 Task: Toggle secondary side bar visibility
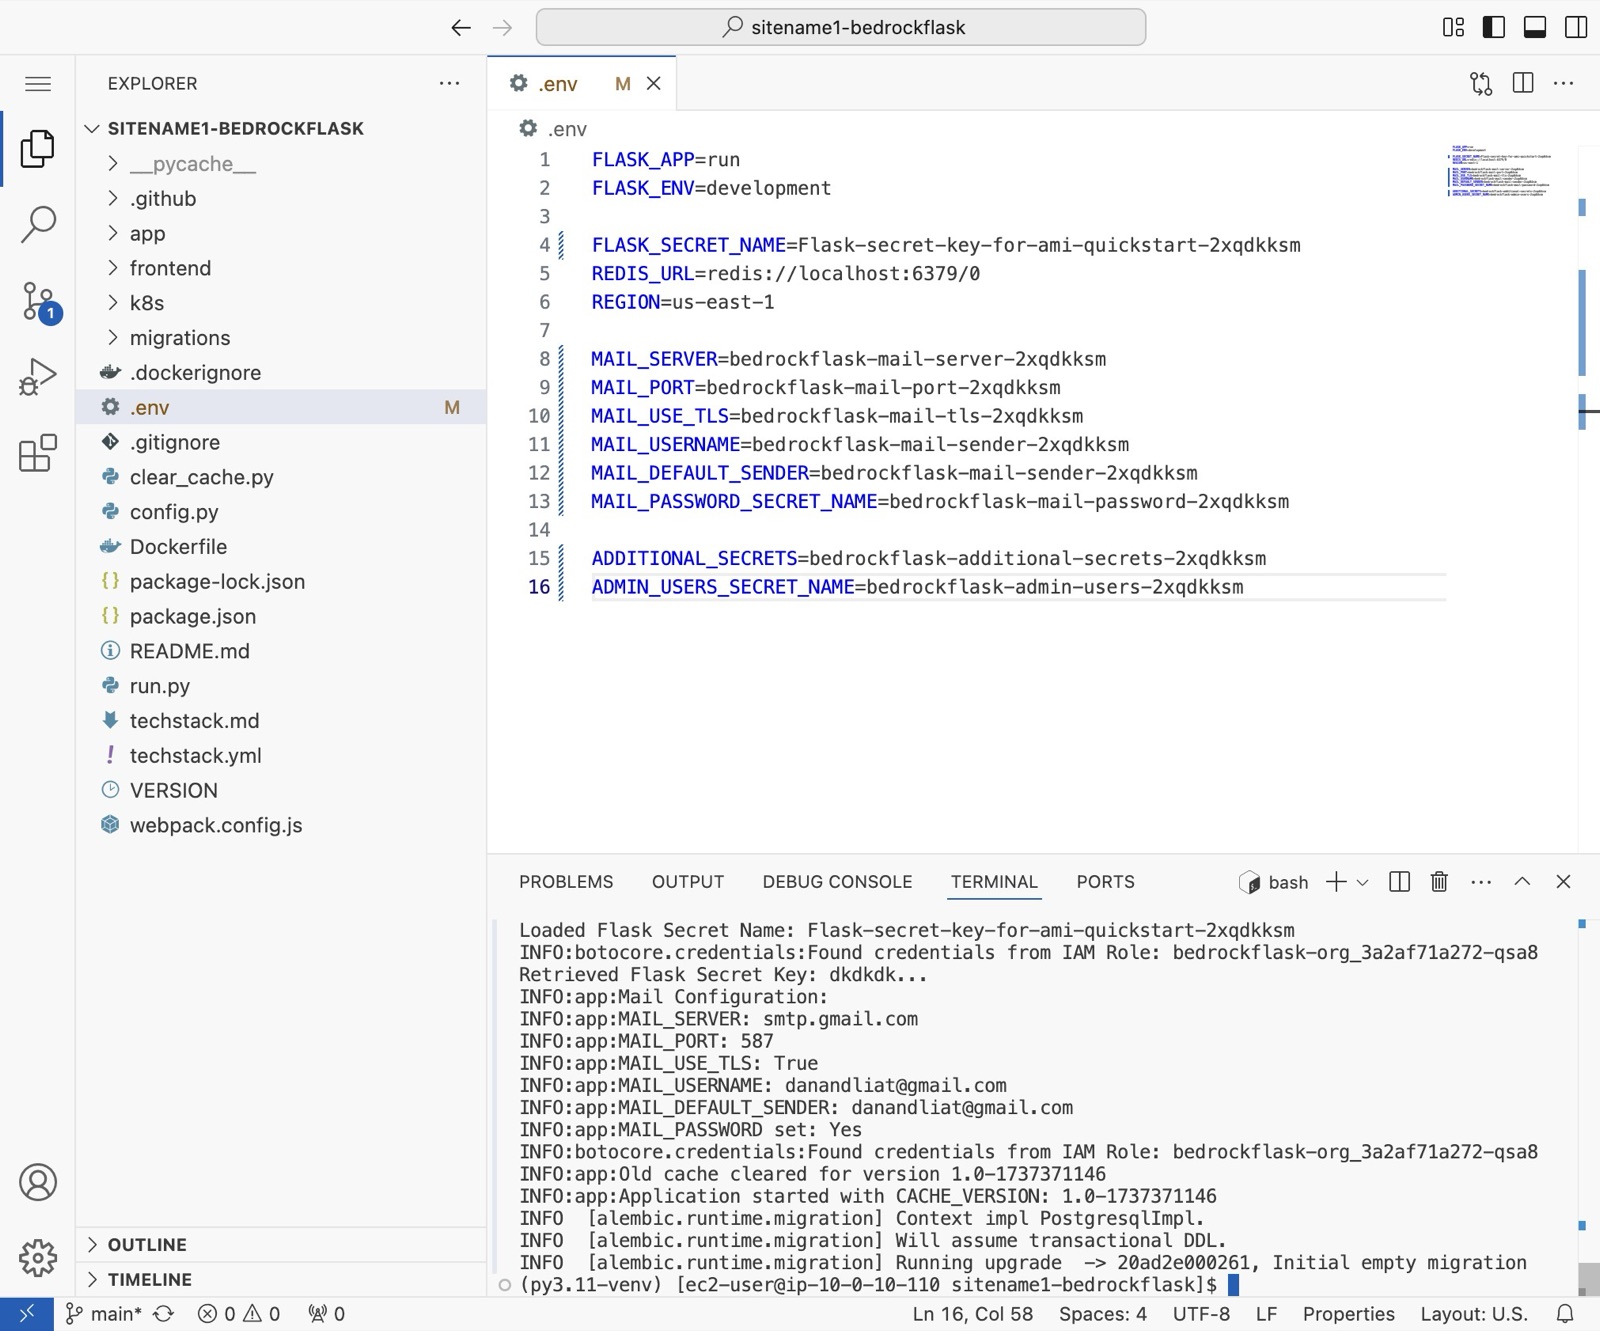tap(1576, 27)
